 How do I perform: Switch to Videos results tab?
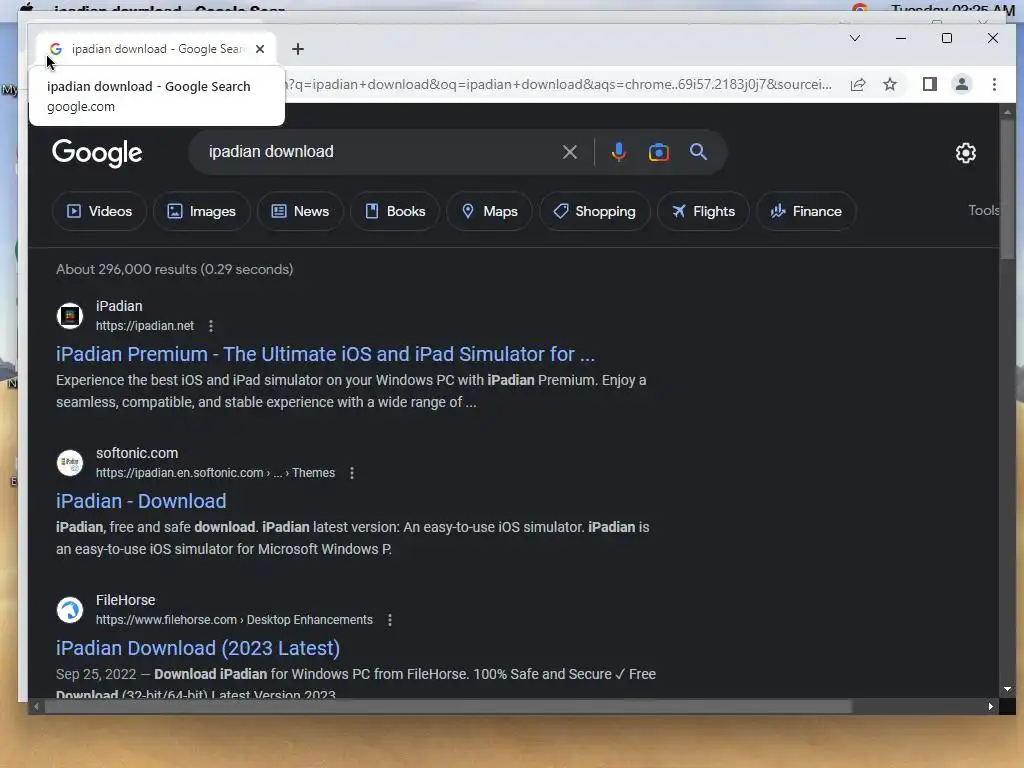pos(99,211)
